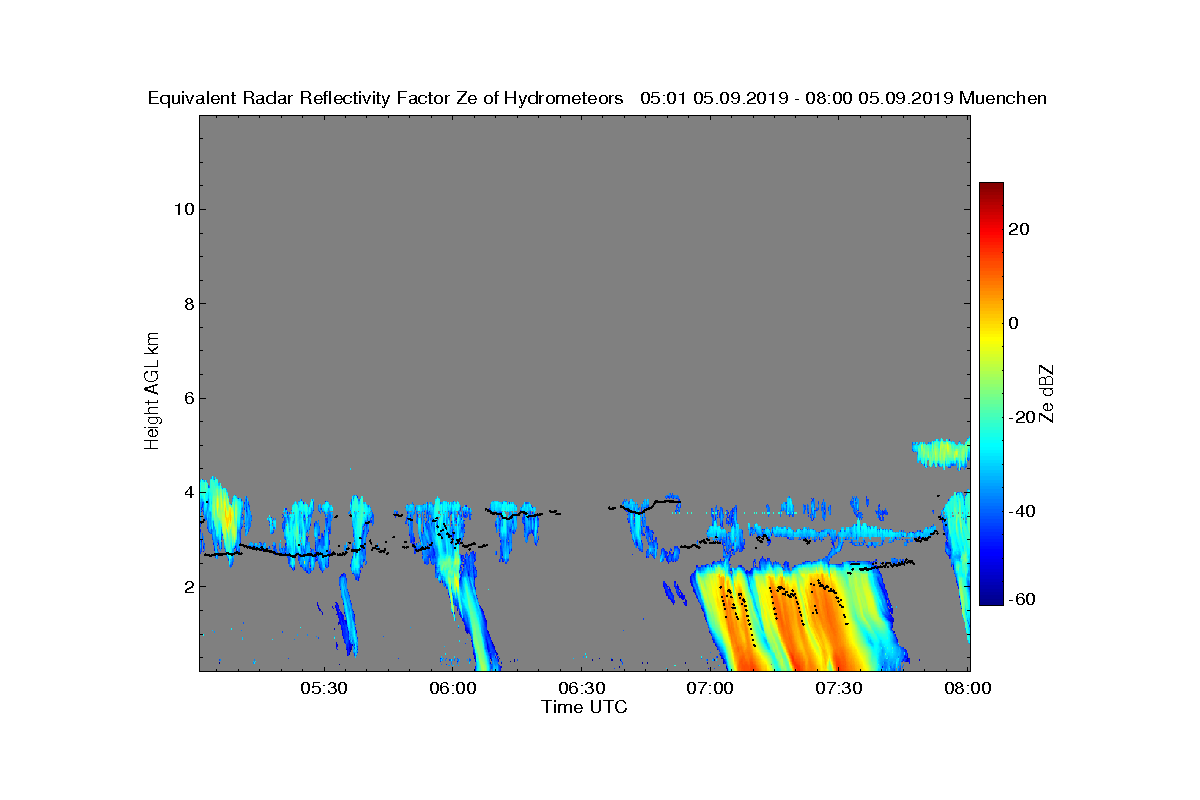Click the isolated cloud layer at 5 km near 08:00

tap(941, 453)
